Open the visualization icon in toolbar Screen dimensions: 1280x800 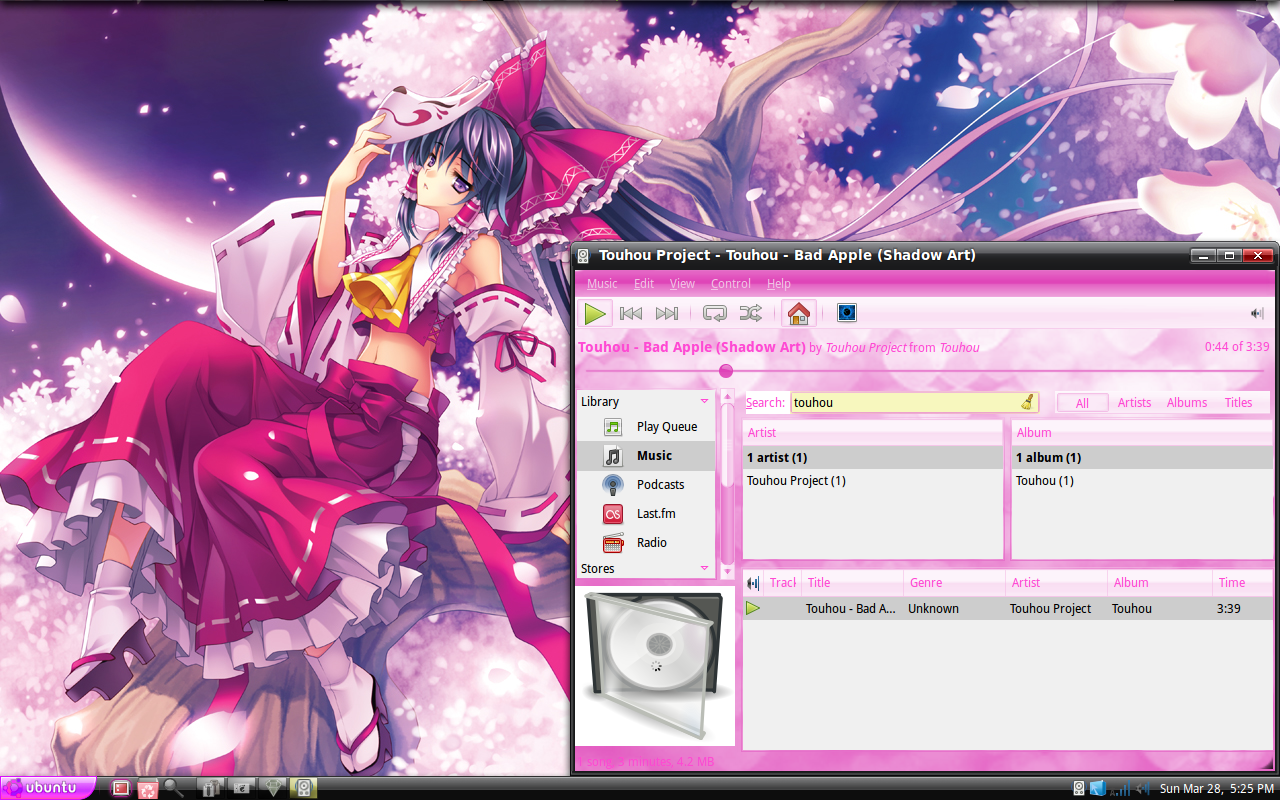pos(847,313)
